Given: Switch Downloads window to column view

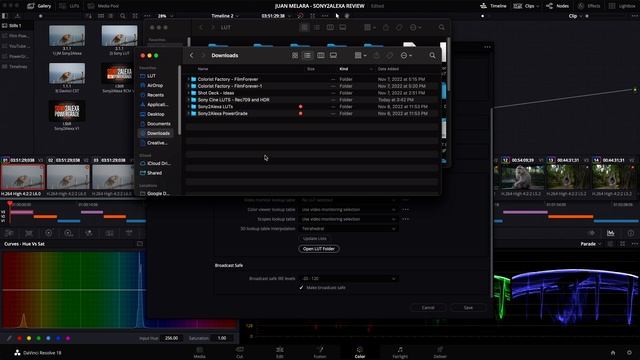Looking at the screenshot, I should tap(321, 56).
